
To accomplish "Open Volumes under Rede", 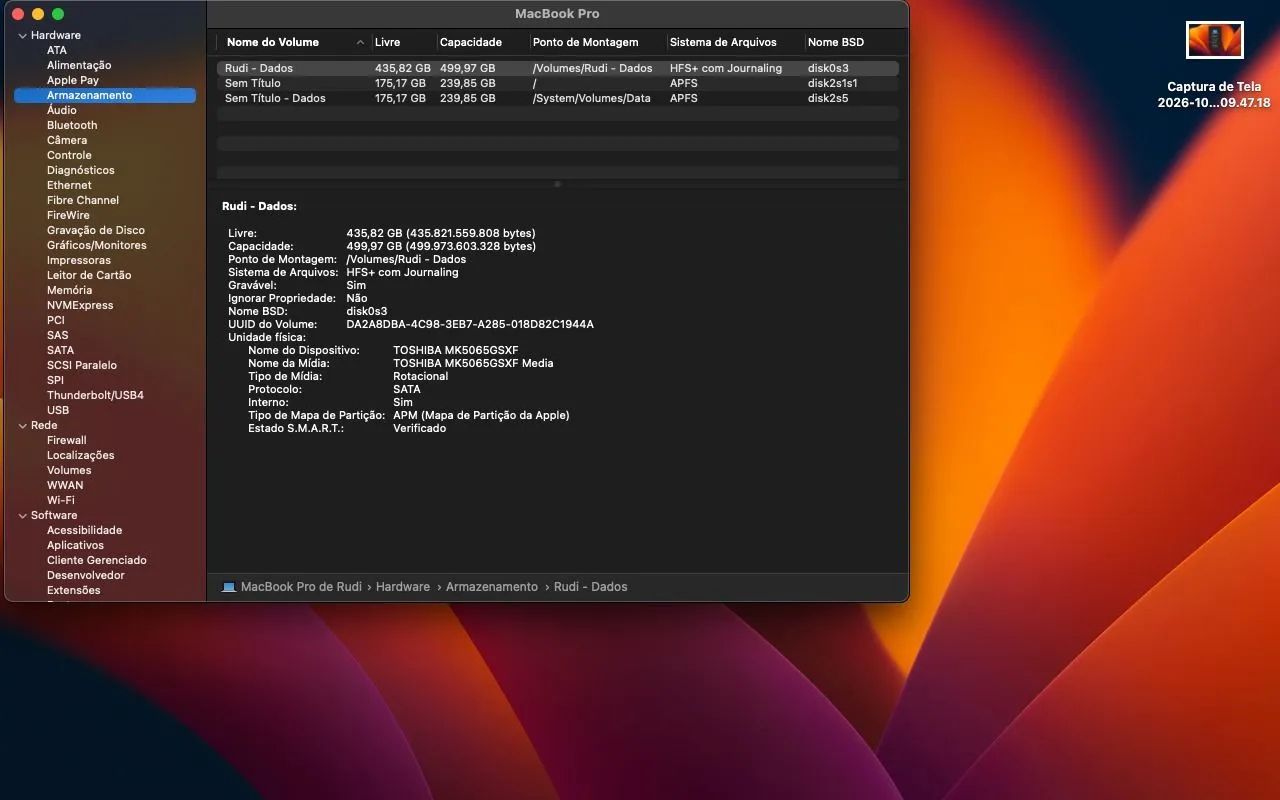I will click(69, 470).
